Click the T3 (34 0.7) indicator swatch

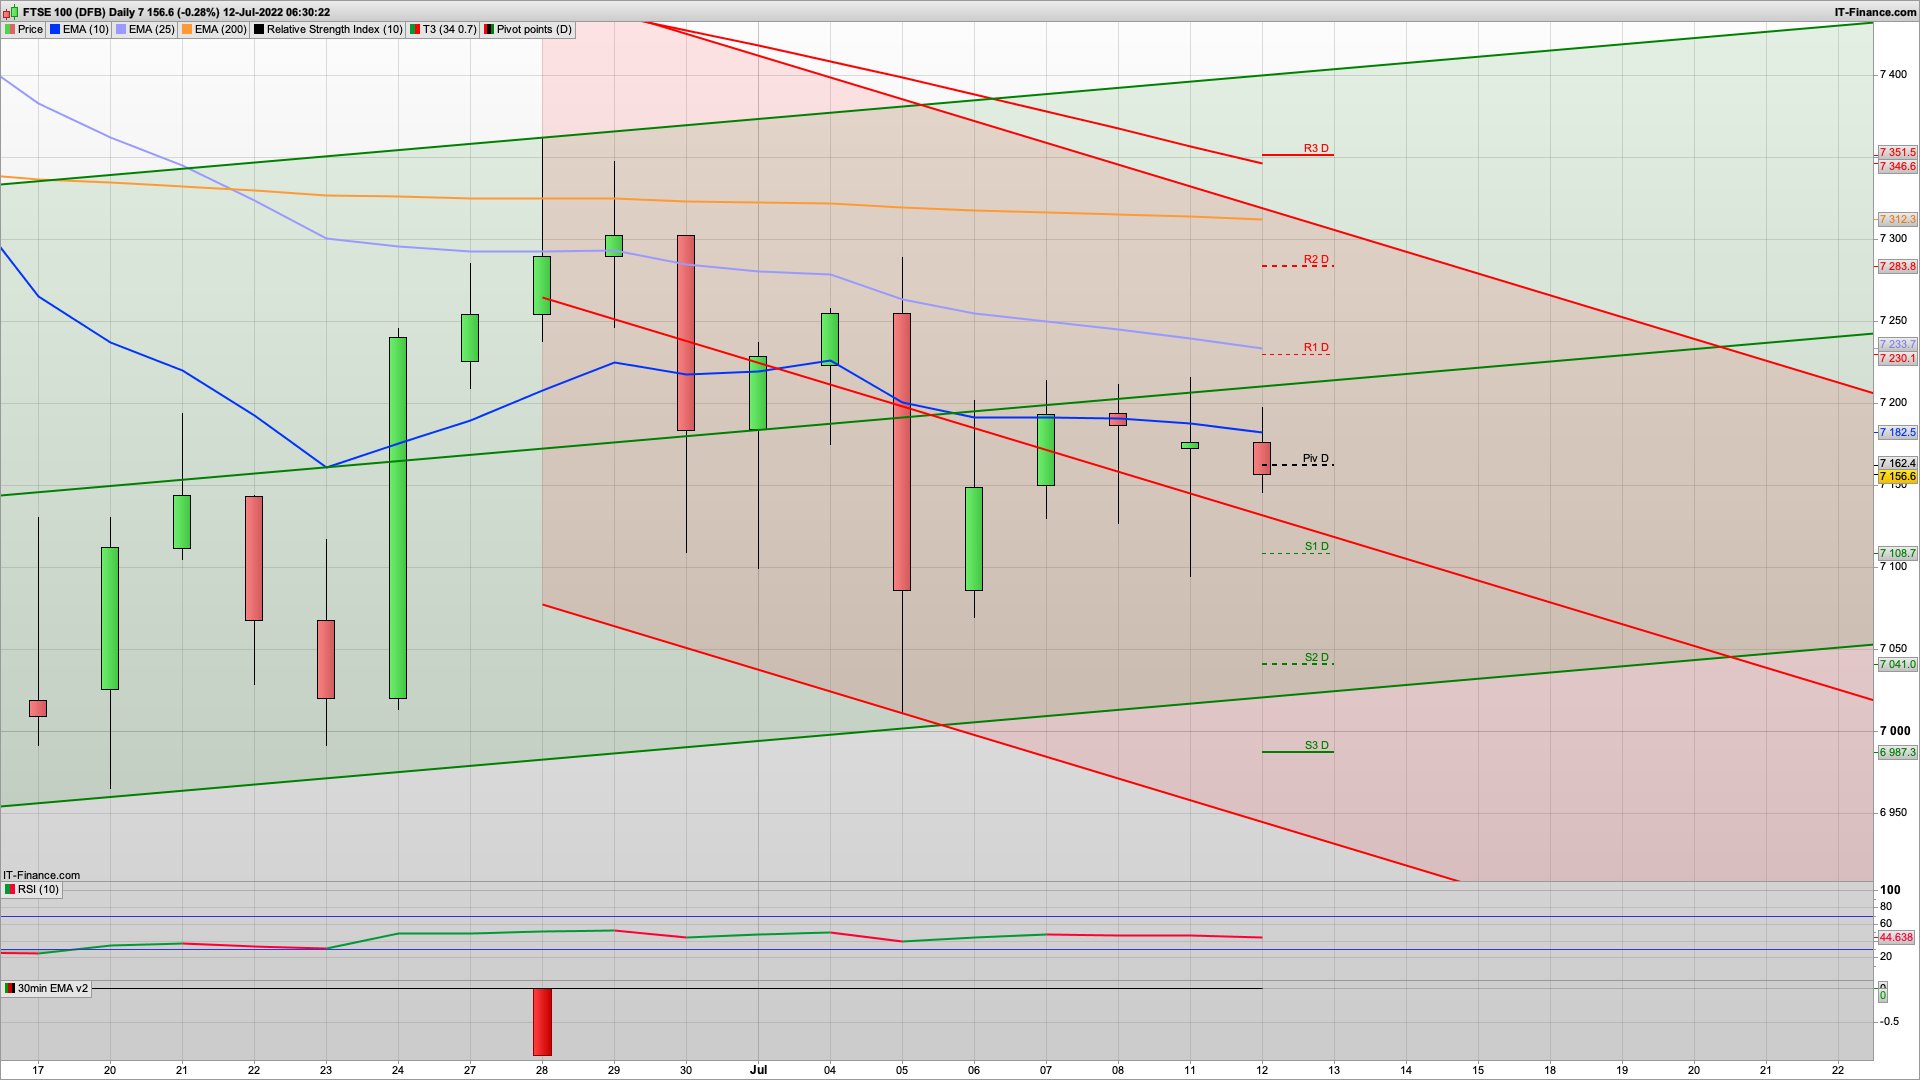(415, 29)
